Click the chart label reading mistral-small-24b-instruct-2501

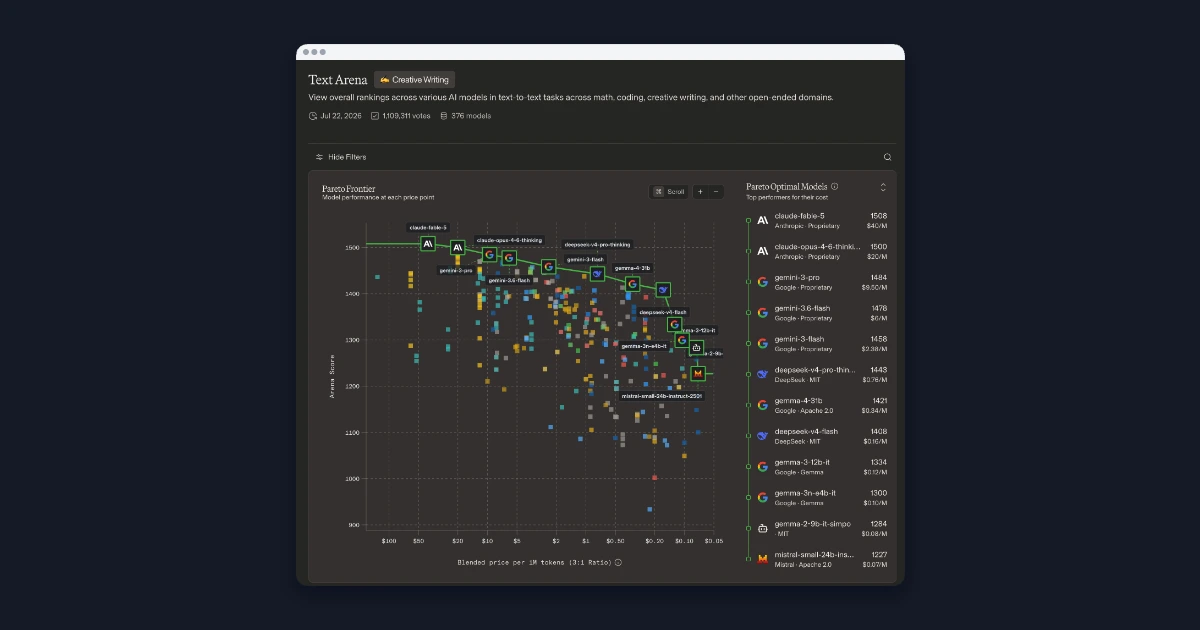click(x=662, y=396)
